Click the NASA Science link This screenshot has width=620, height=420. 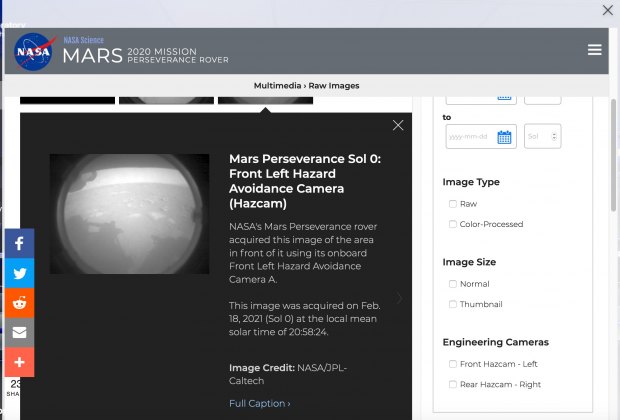[83, 40]
